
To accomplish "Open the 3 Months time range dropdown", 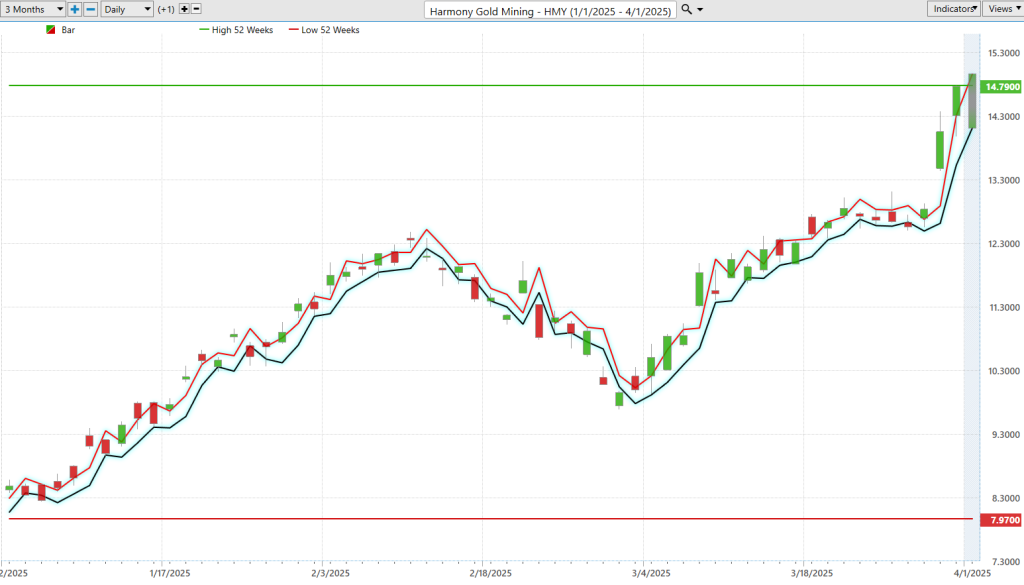I will pyautogui.click(x=33, y=9).
